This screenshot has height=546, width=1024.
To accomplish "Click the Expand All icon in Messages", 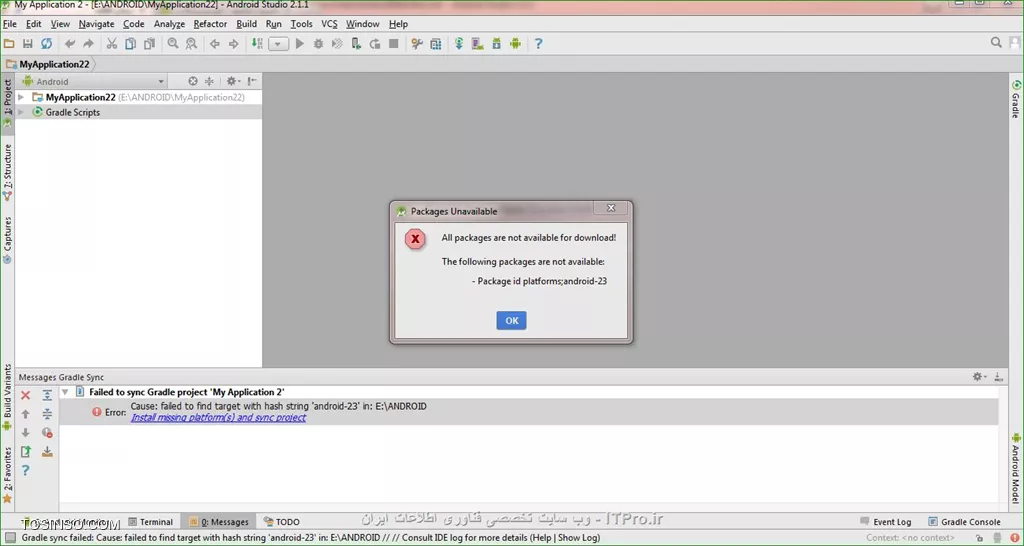I will click(47, 396).
